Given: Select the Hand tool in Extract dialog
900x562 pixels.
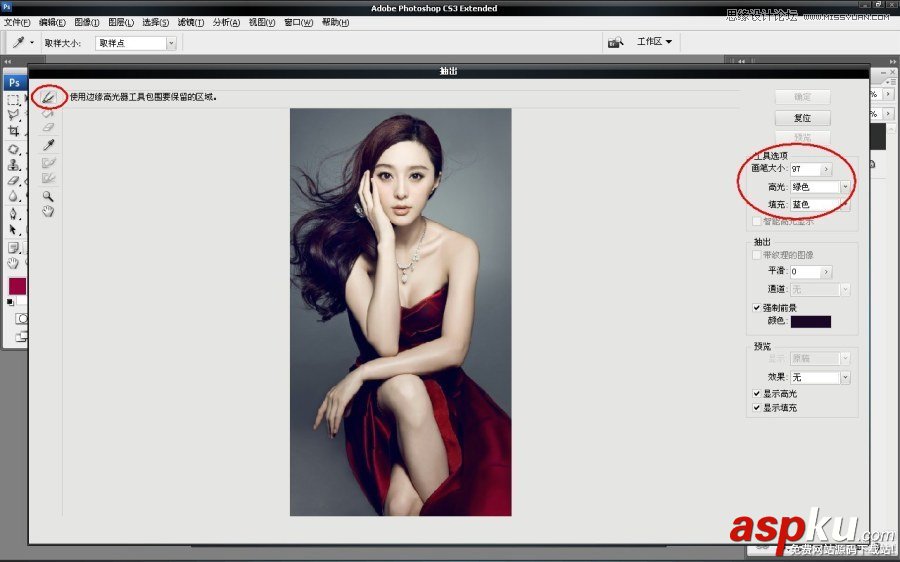Looking at the screenshot, I should coord(48,211).
